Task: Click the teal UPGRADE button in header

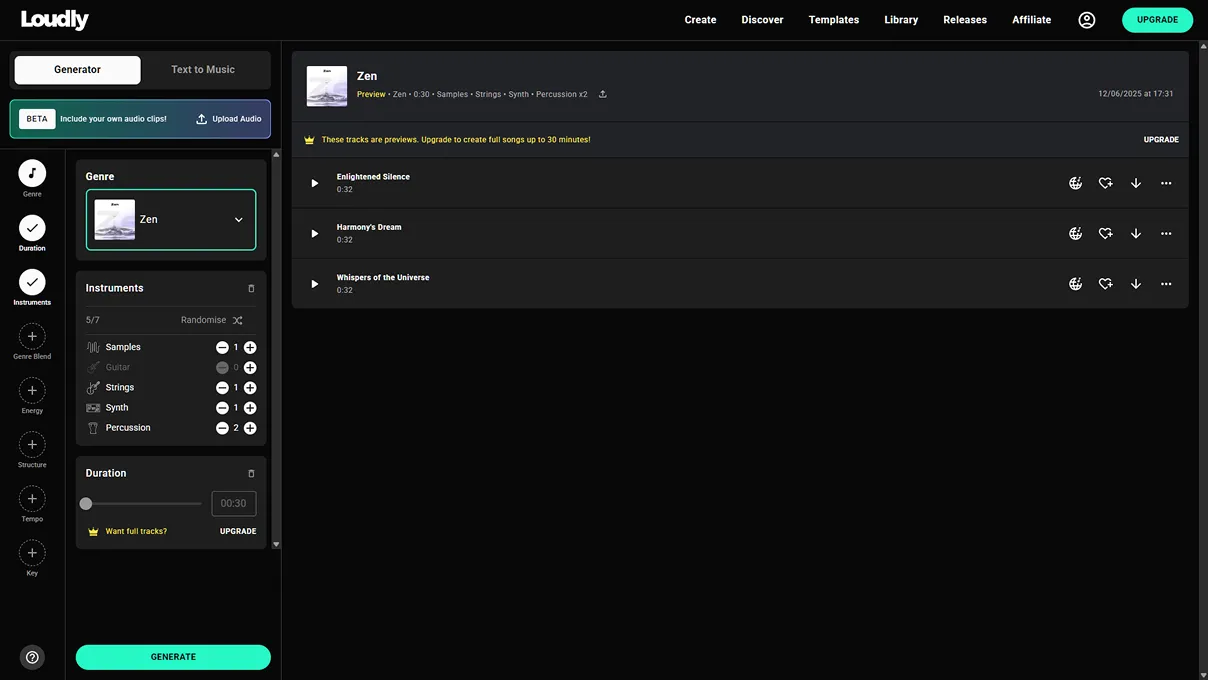Action: tap(1157, 20)
